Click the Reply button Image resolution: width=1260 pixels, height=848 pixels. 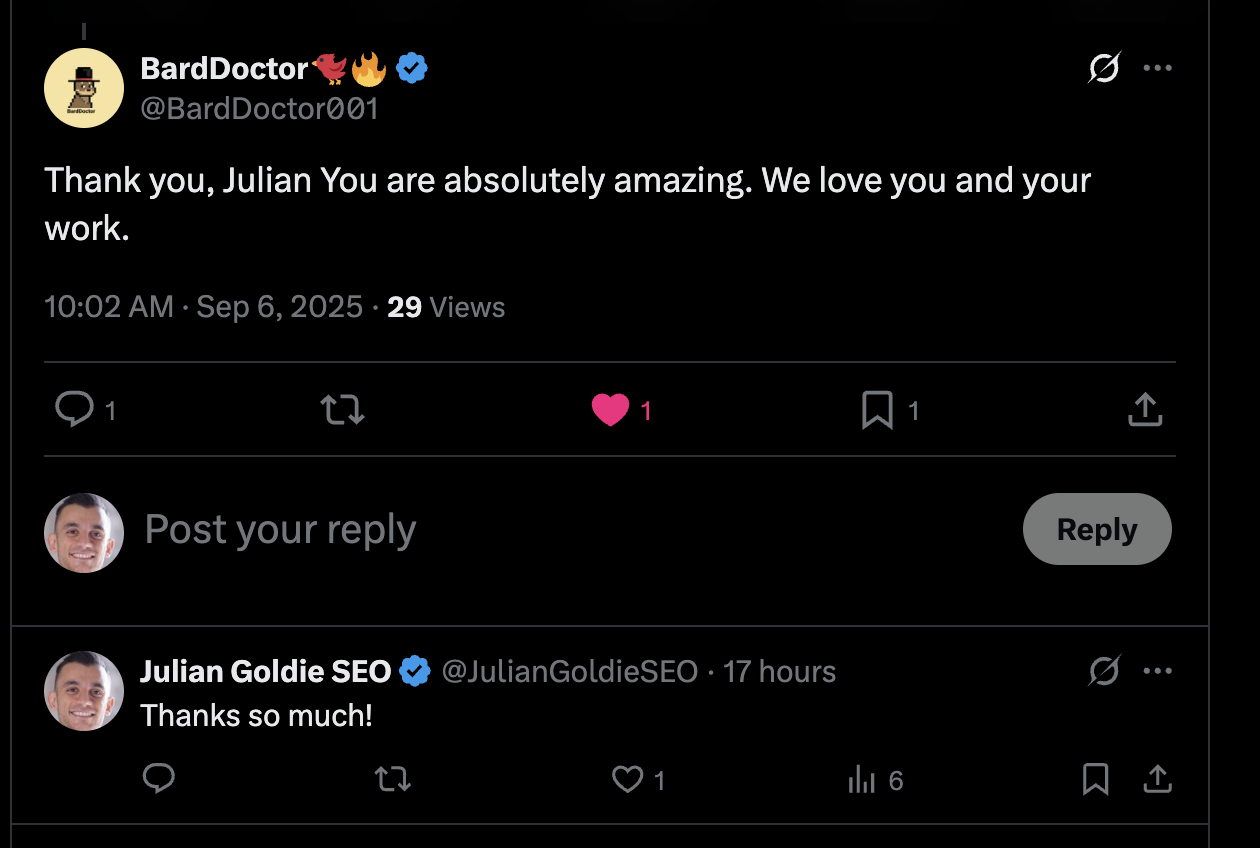pyautogui.click(x=1097, y=529)
